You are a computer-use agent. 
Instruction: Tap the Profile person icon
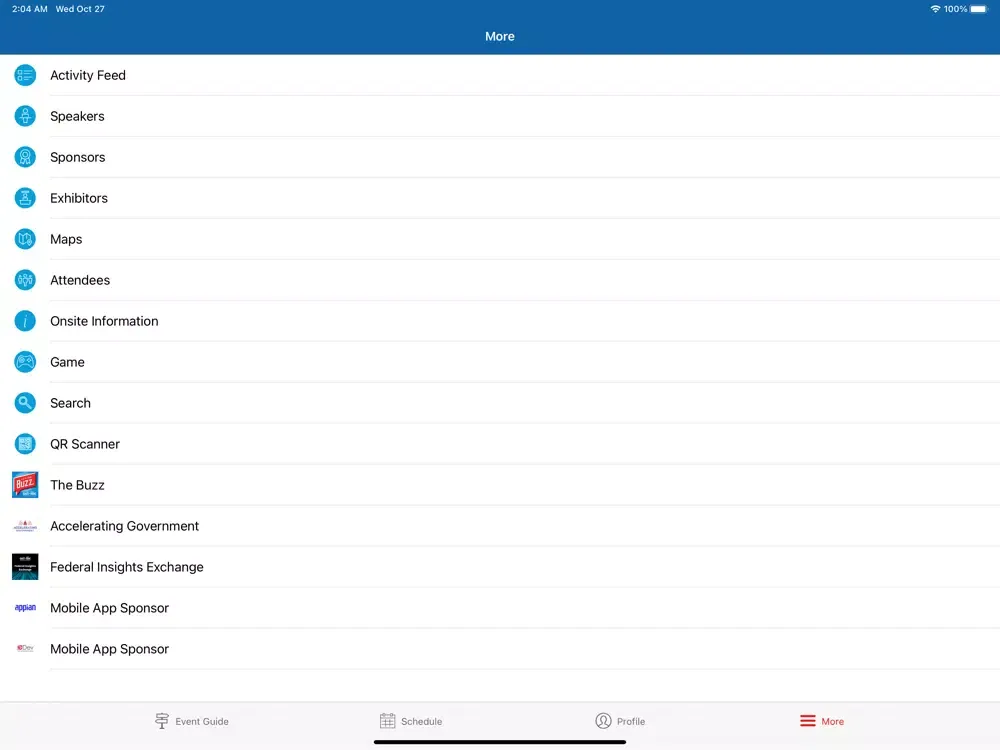pyautogui.click(x=603, y=721)
